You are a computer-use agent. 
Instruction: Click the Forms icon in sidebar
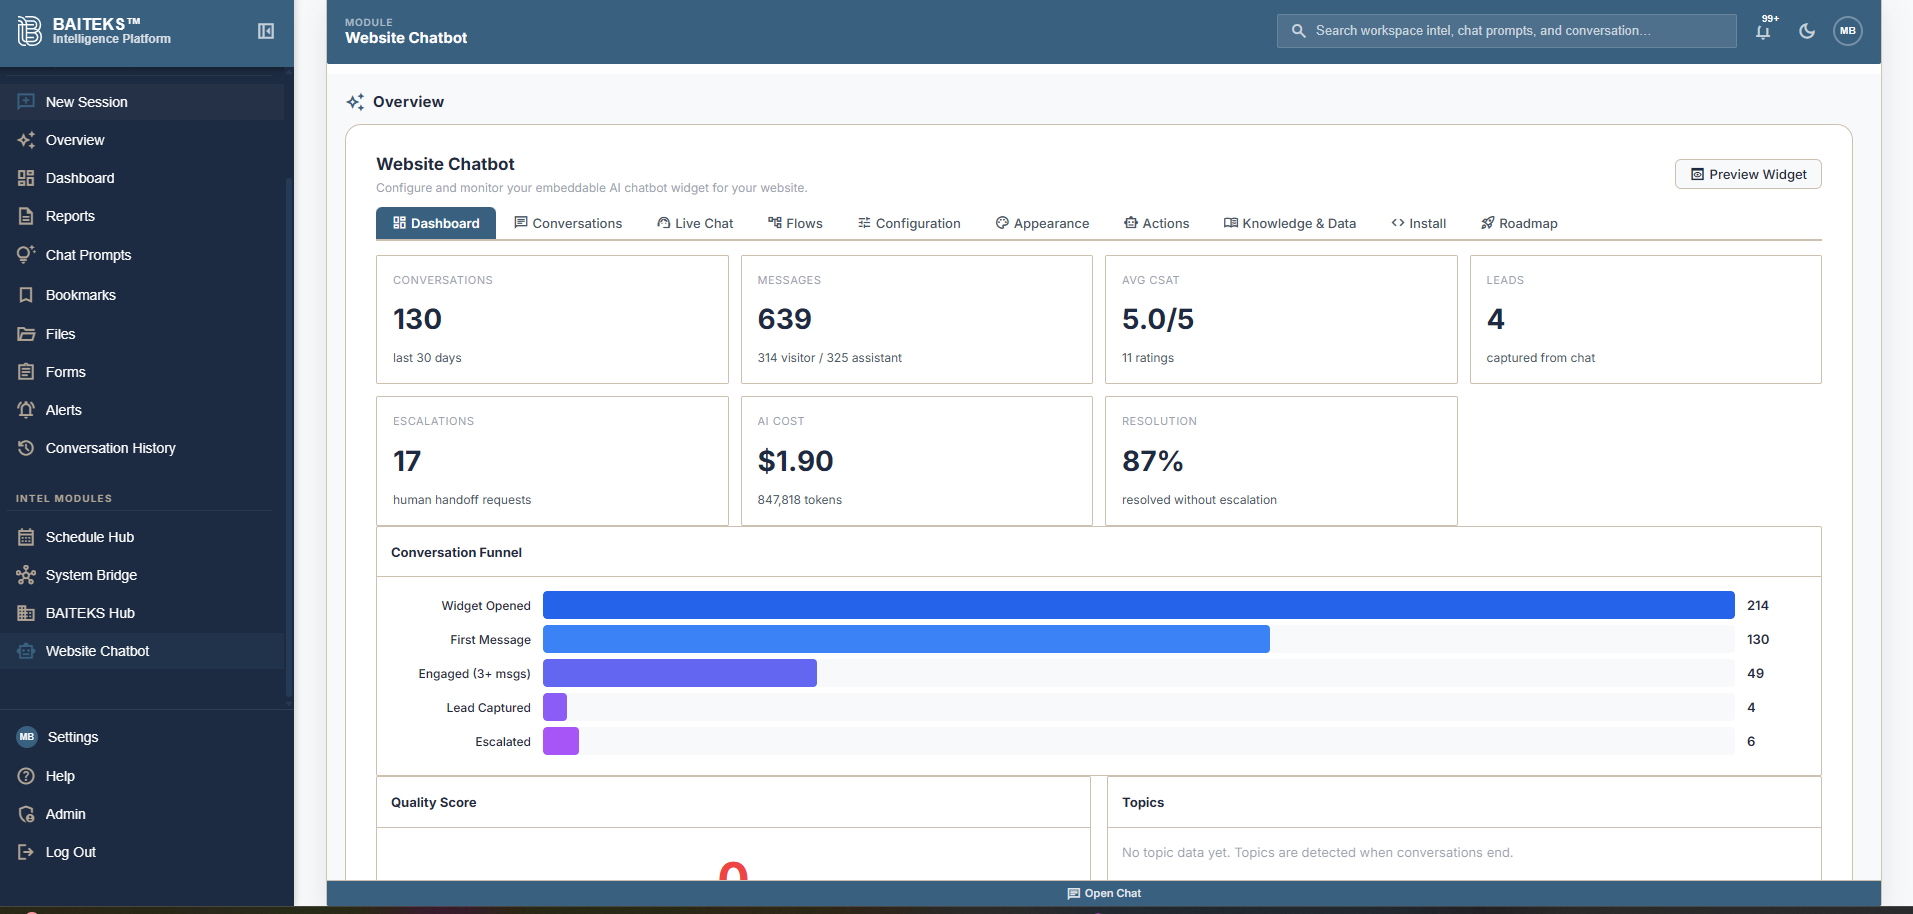pyautogui.click(x=26, y=372)
